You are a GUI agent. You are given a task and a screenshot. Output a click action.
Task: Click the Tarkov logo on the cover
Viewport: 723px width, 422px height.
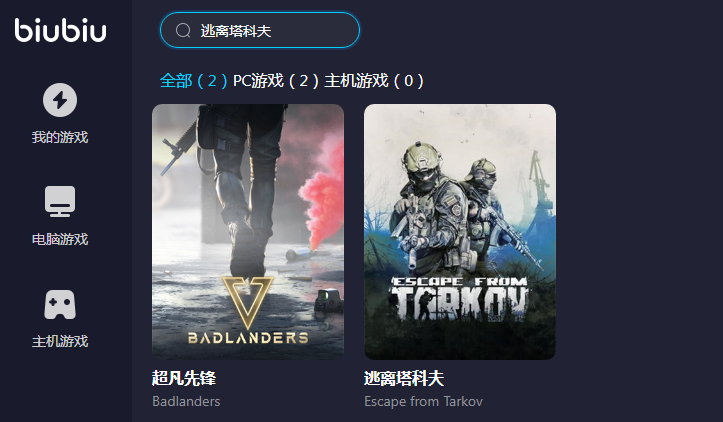click(x=459, y=299)
